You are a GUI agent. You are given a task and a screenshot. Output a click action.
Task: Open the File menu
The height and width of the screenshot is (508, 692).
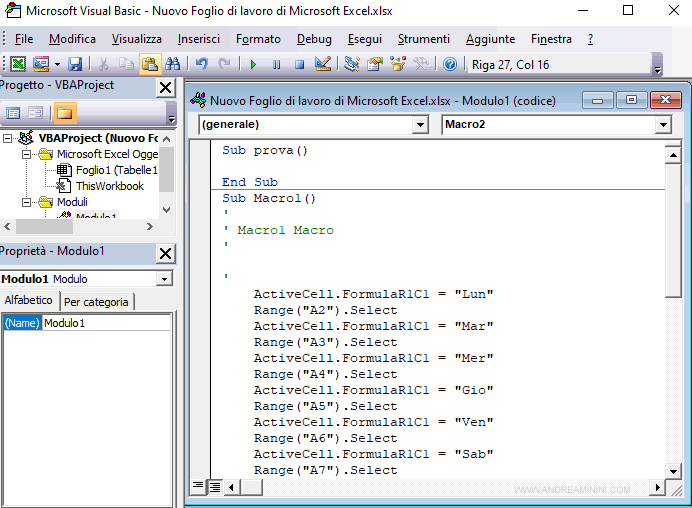[24, 39]
